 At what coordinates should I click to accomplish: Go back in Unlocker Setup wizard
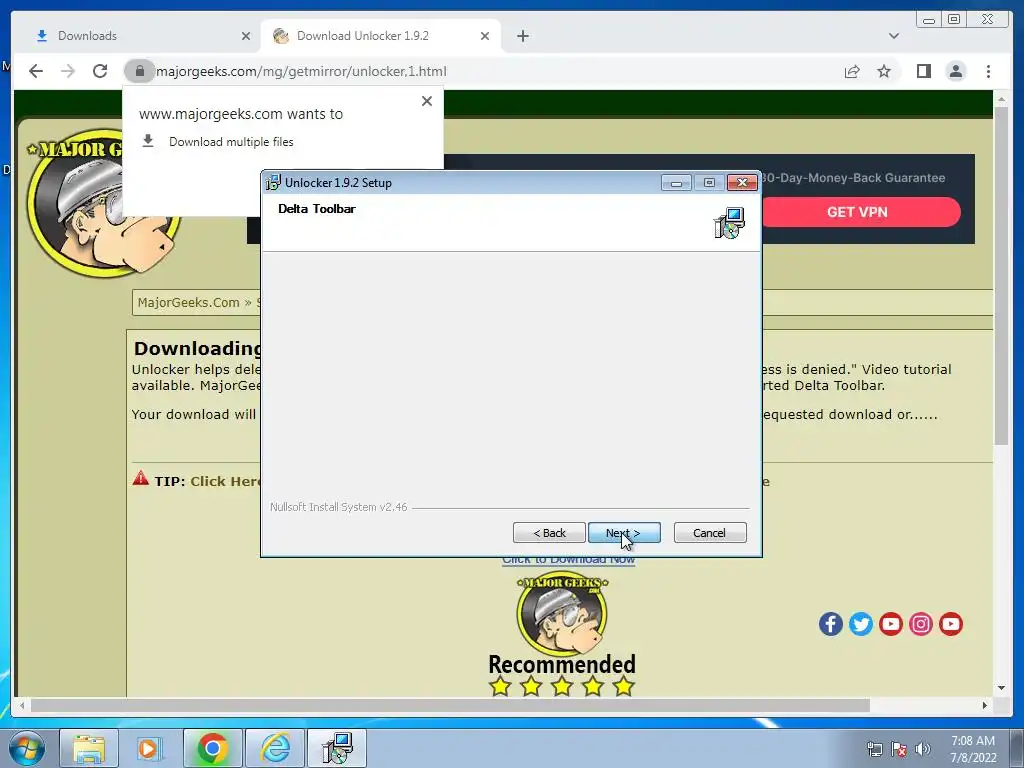click(549, 533)
